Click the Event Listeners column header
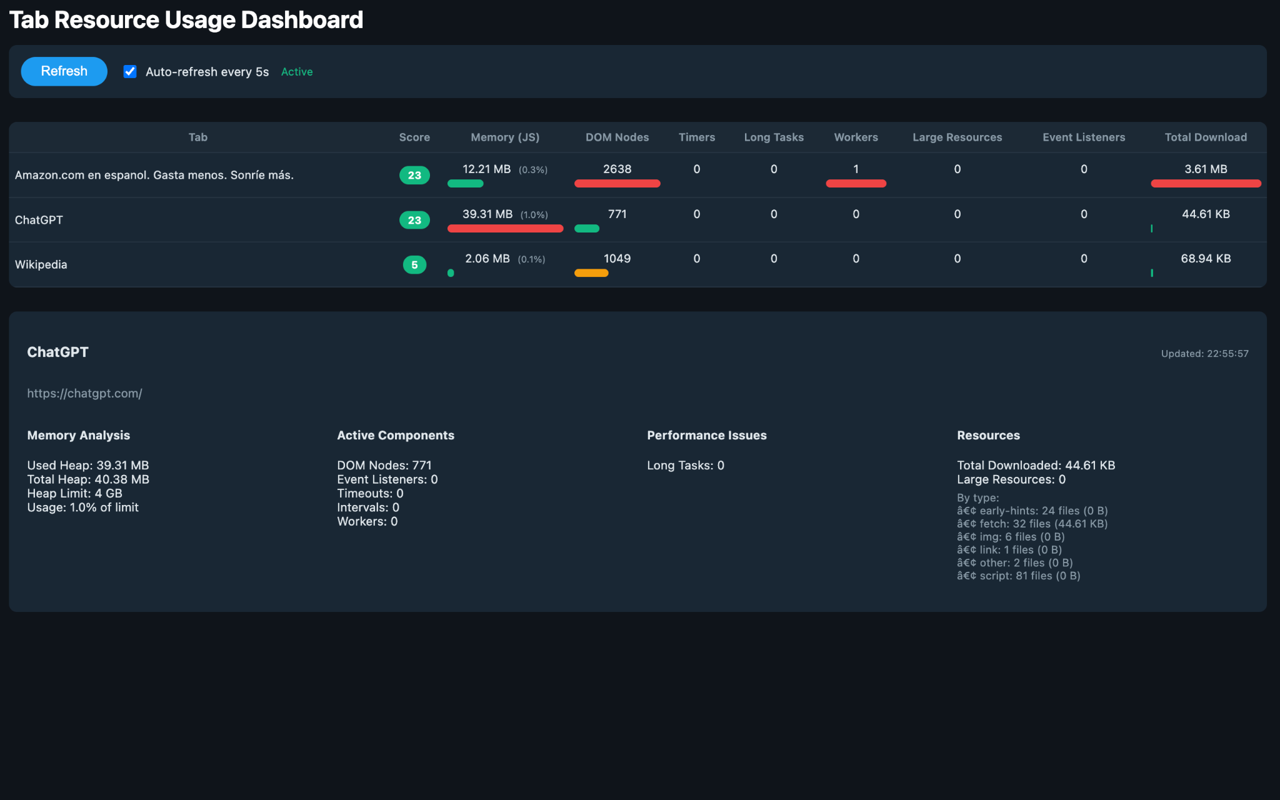The width and height of the screenshot is (1280, 800). coord(1083,137)
